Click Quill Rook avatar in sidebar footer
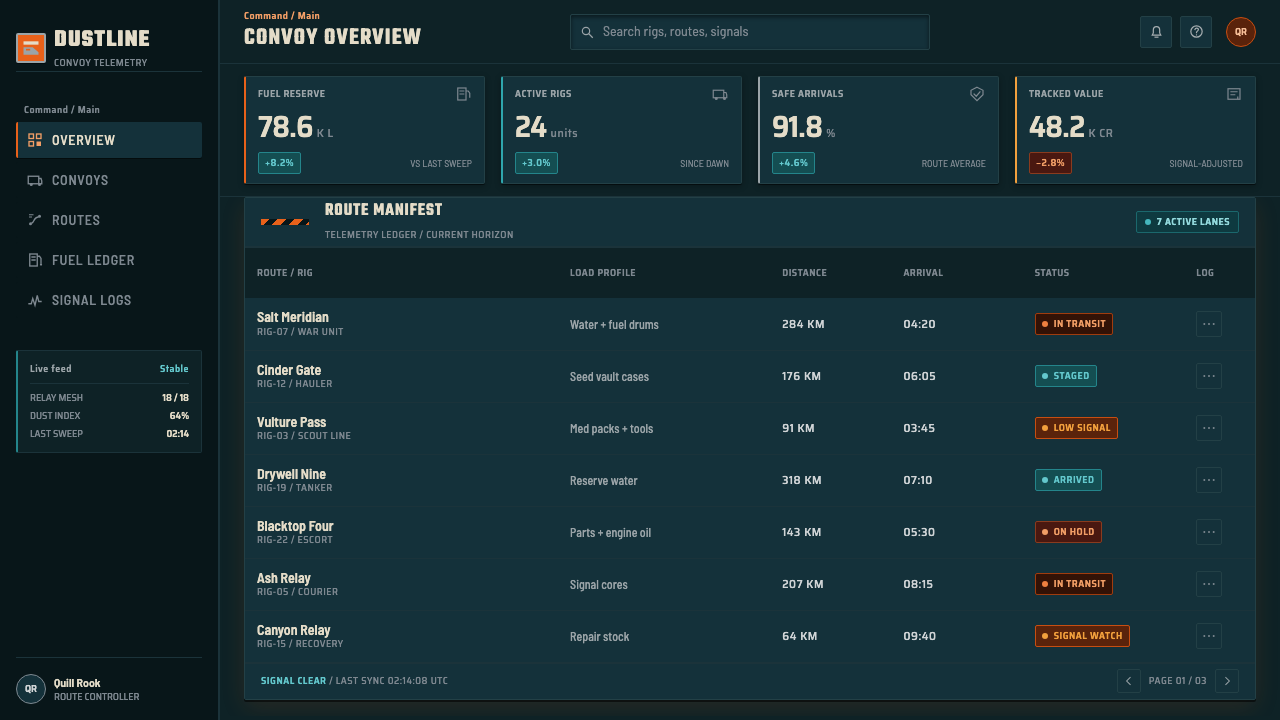 tap(31, 689)
